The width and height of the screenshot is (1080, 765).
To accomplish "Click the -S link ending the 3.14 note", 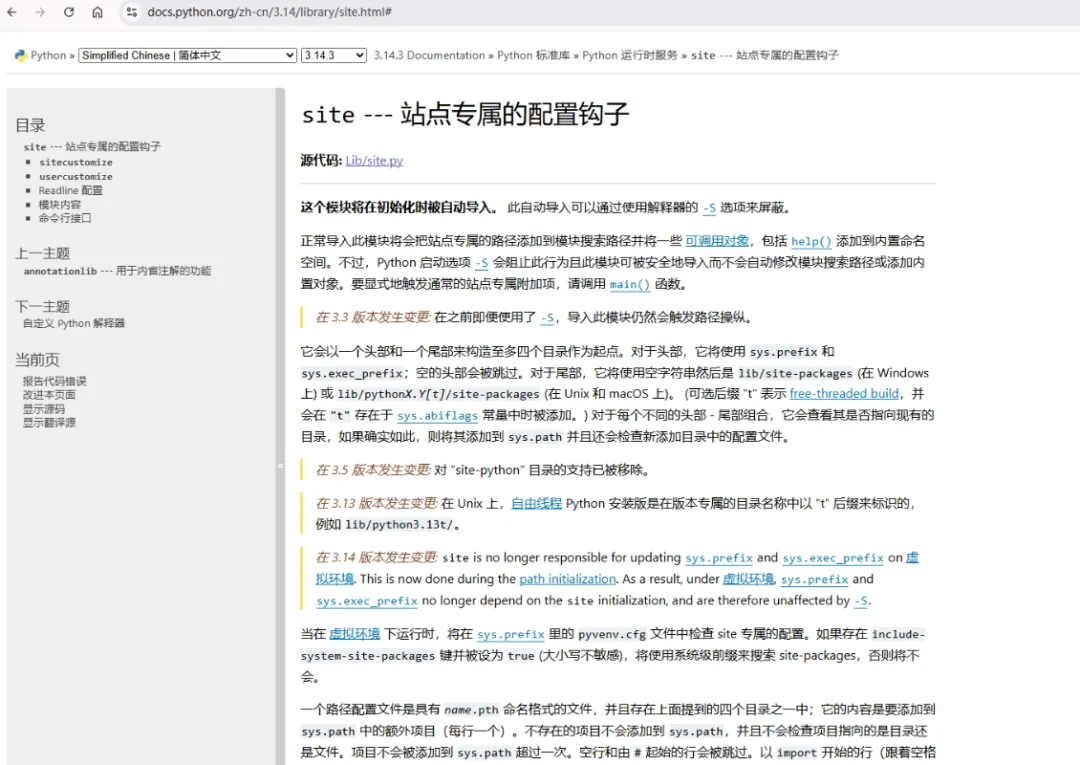I will click(861, 600).
